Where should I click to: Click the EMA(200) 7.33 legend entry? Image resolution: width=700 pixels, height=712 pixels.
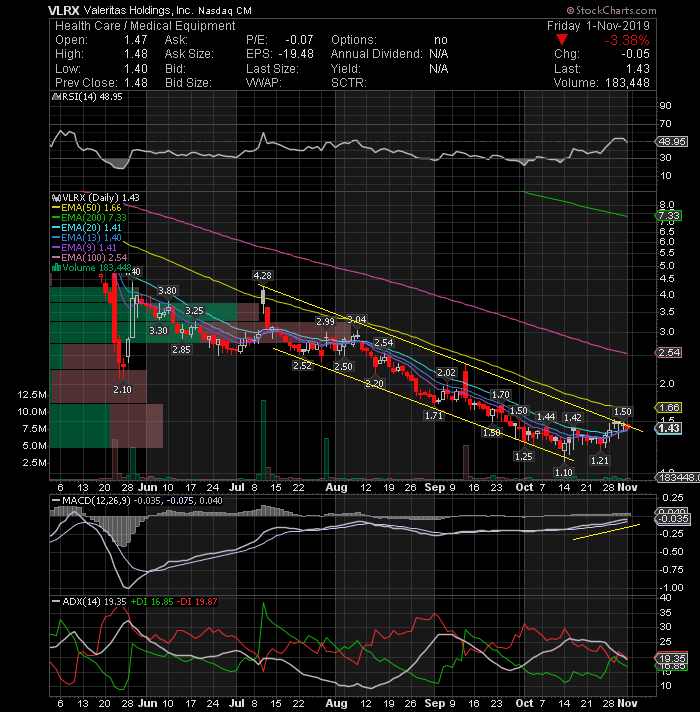tap(89, 218)
